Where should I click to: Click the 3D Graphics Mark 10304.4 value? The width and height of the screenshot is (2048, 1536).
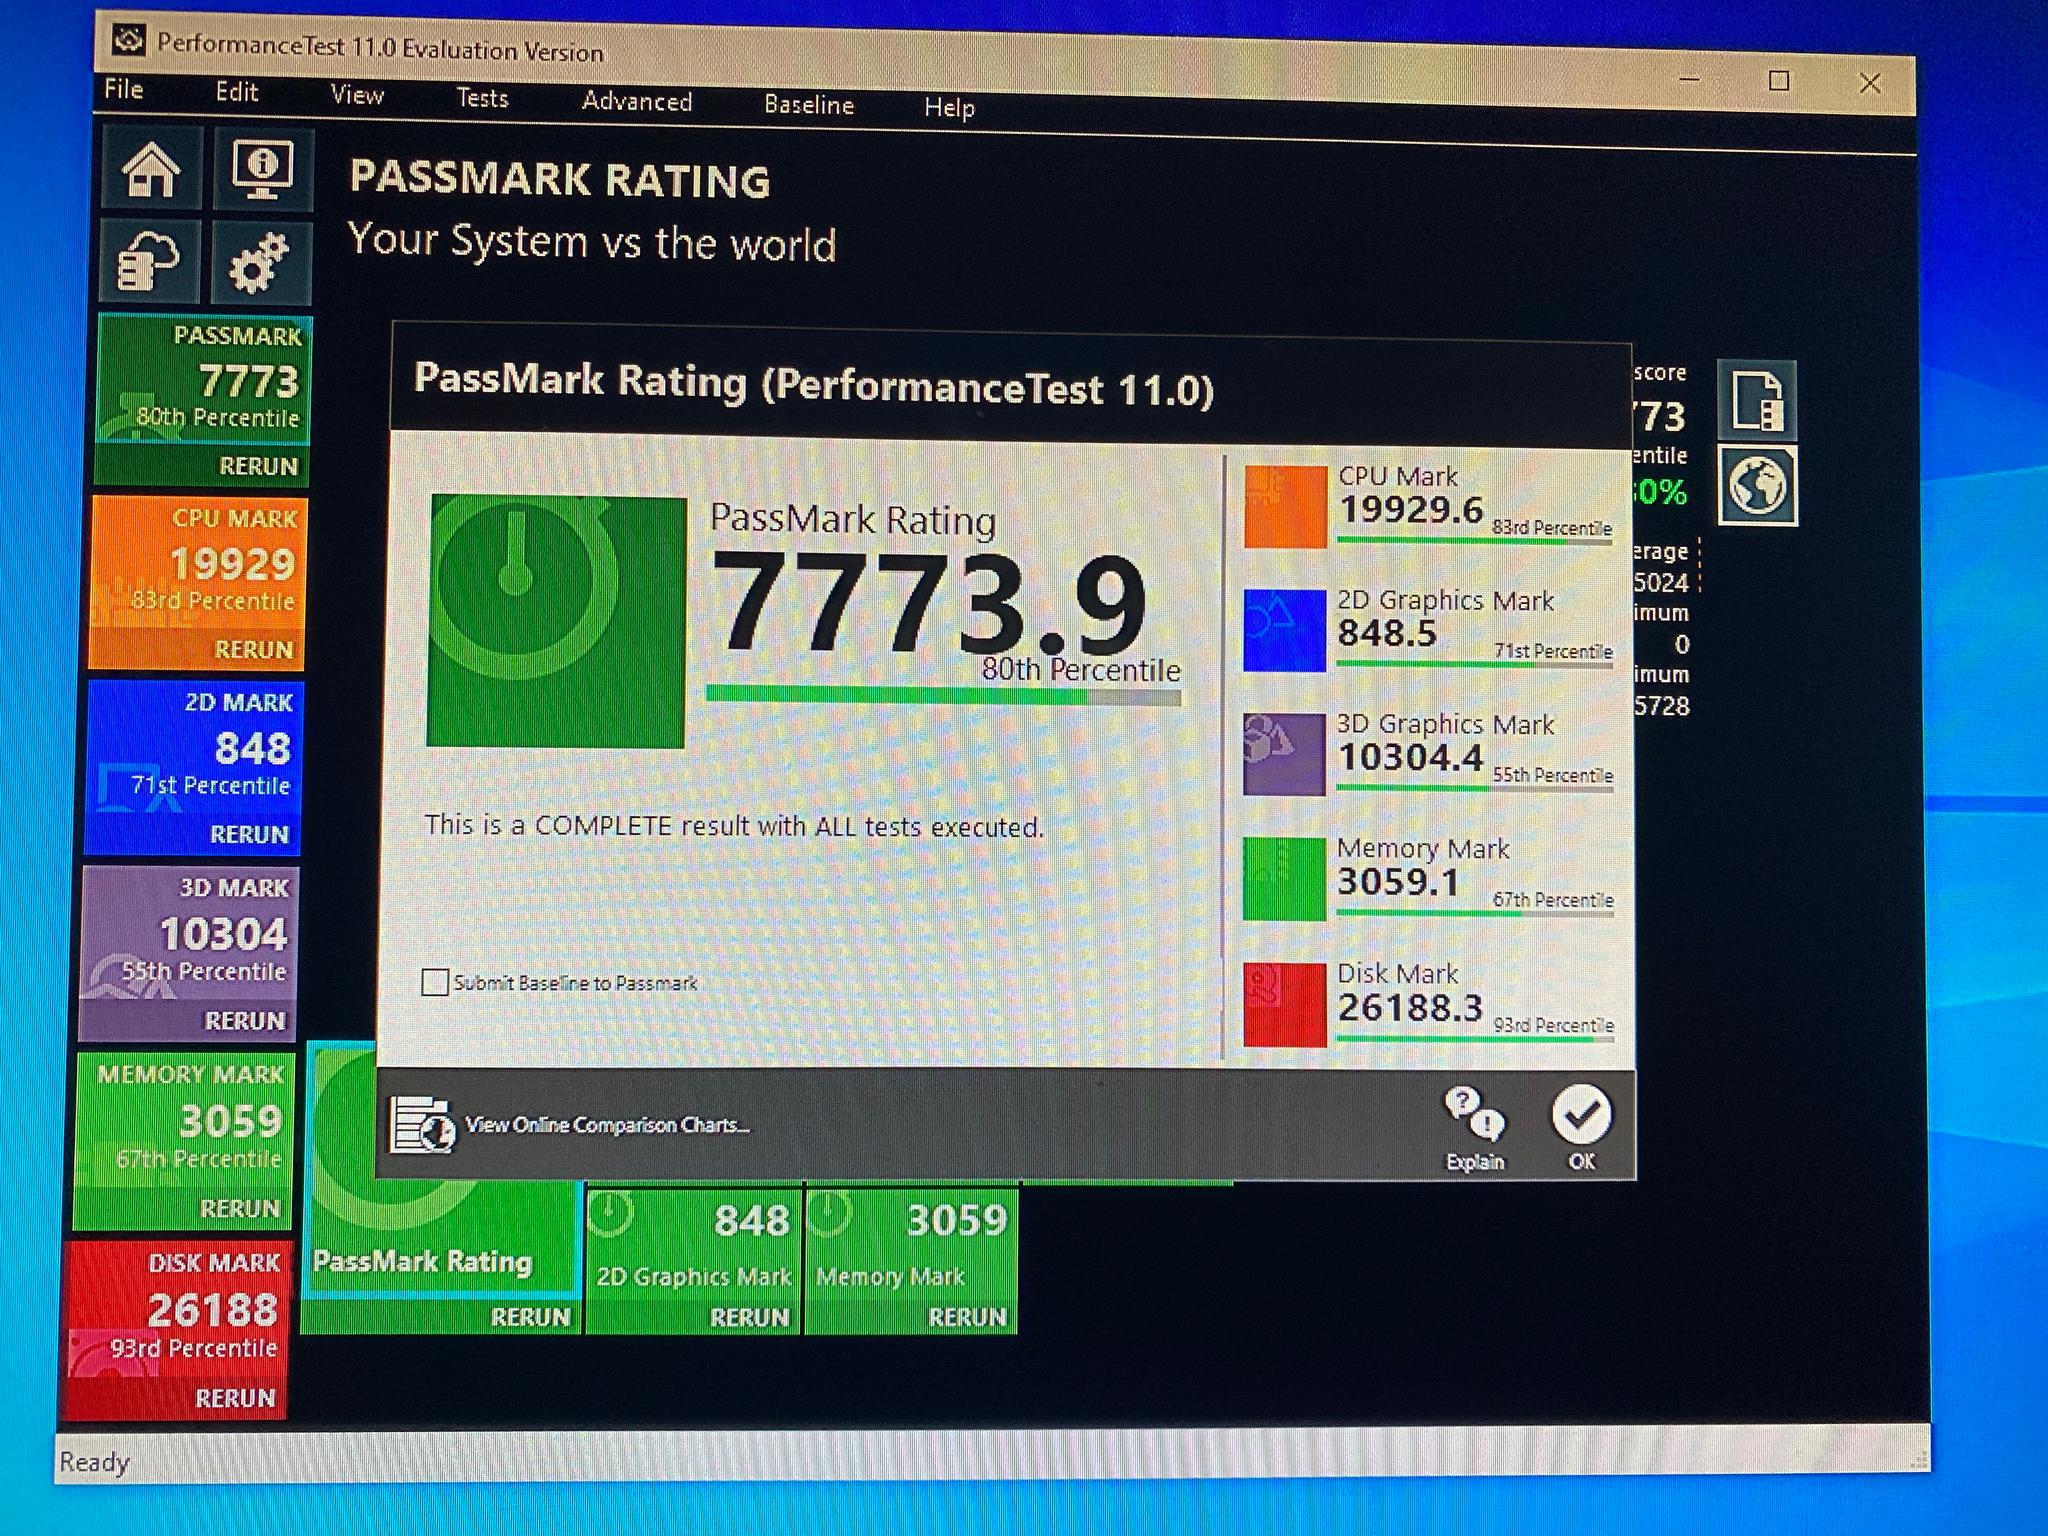pyautogui.click(x=1411, y=757)
